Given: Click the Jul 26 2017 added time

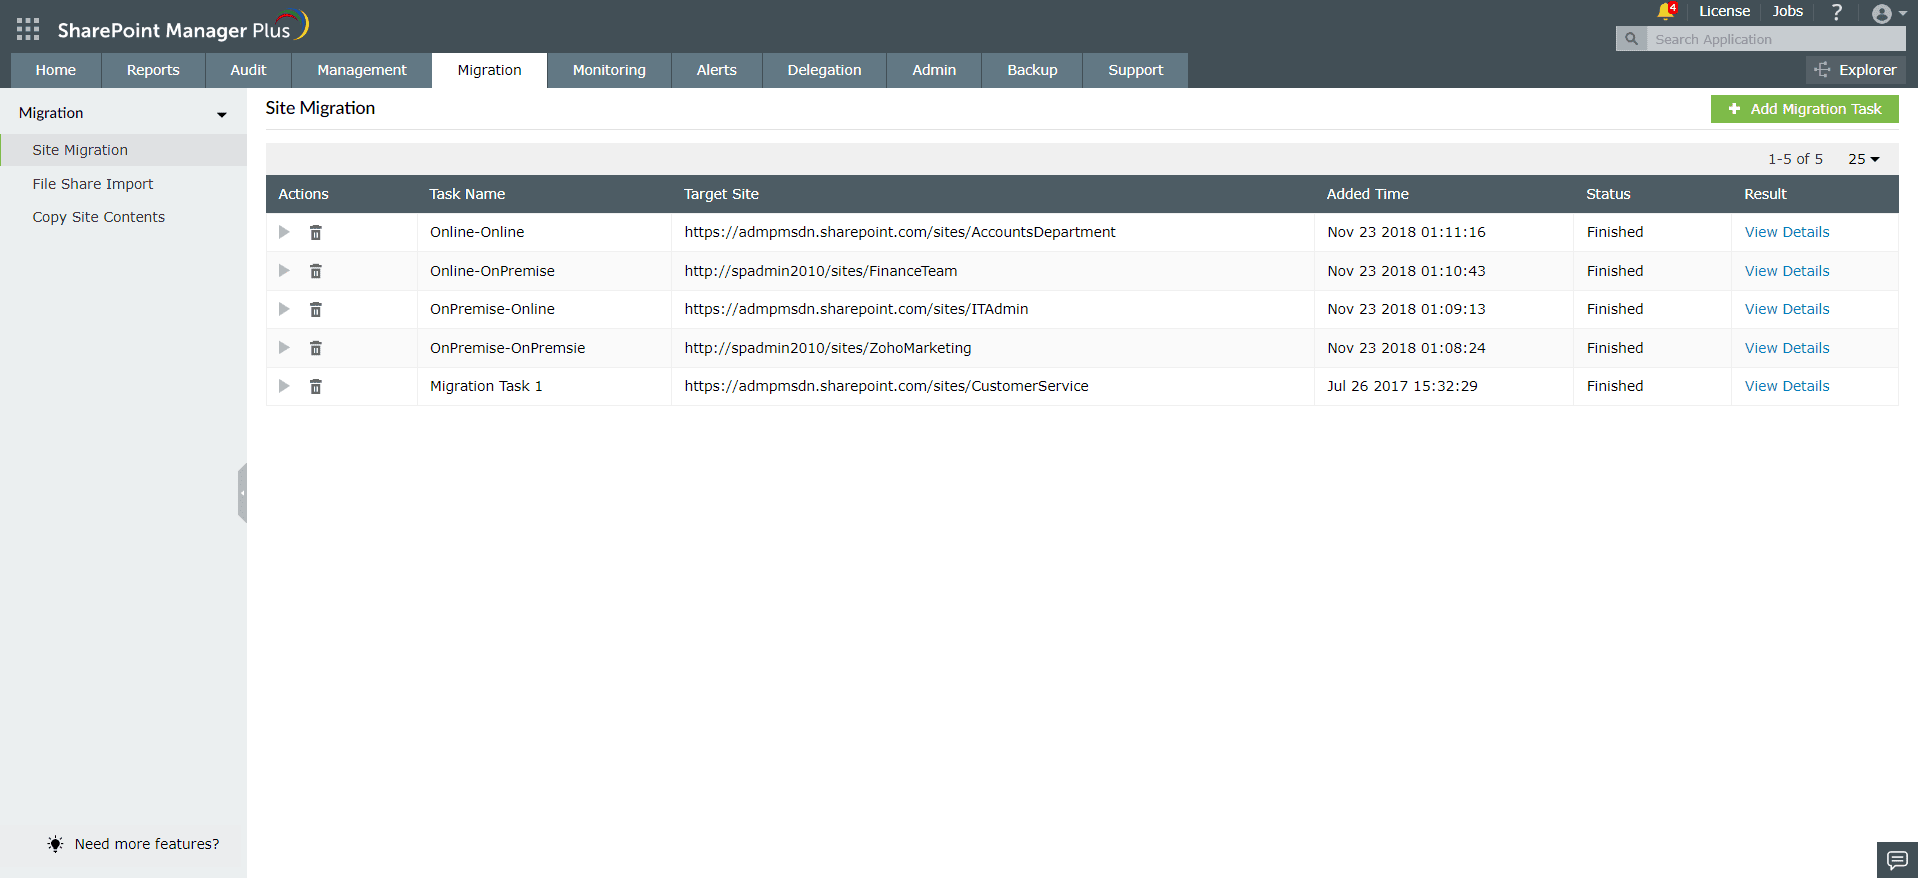Looking at the screenshot, I should [x=1402, y=386].
